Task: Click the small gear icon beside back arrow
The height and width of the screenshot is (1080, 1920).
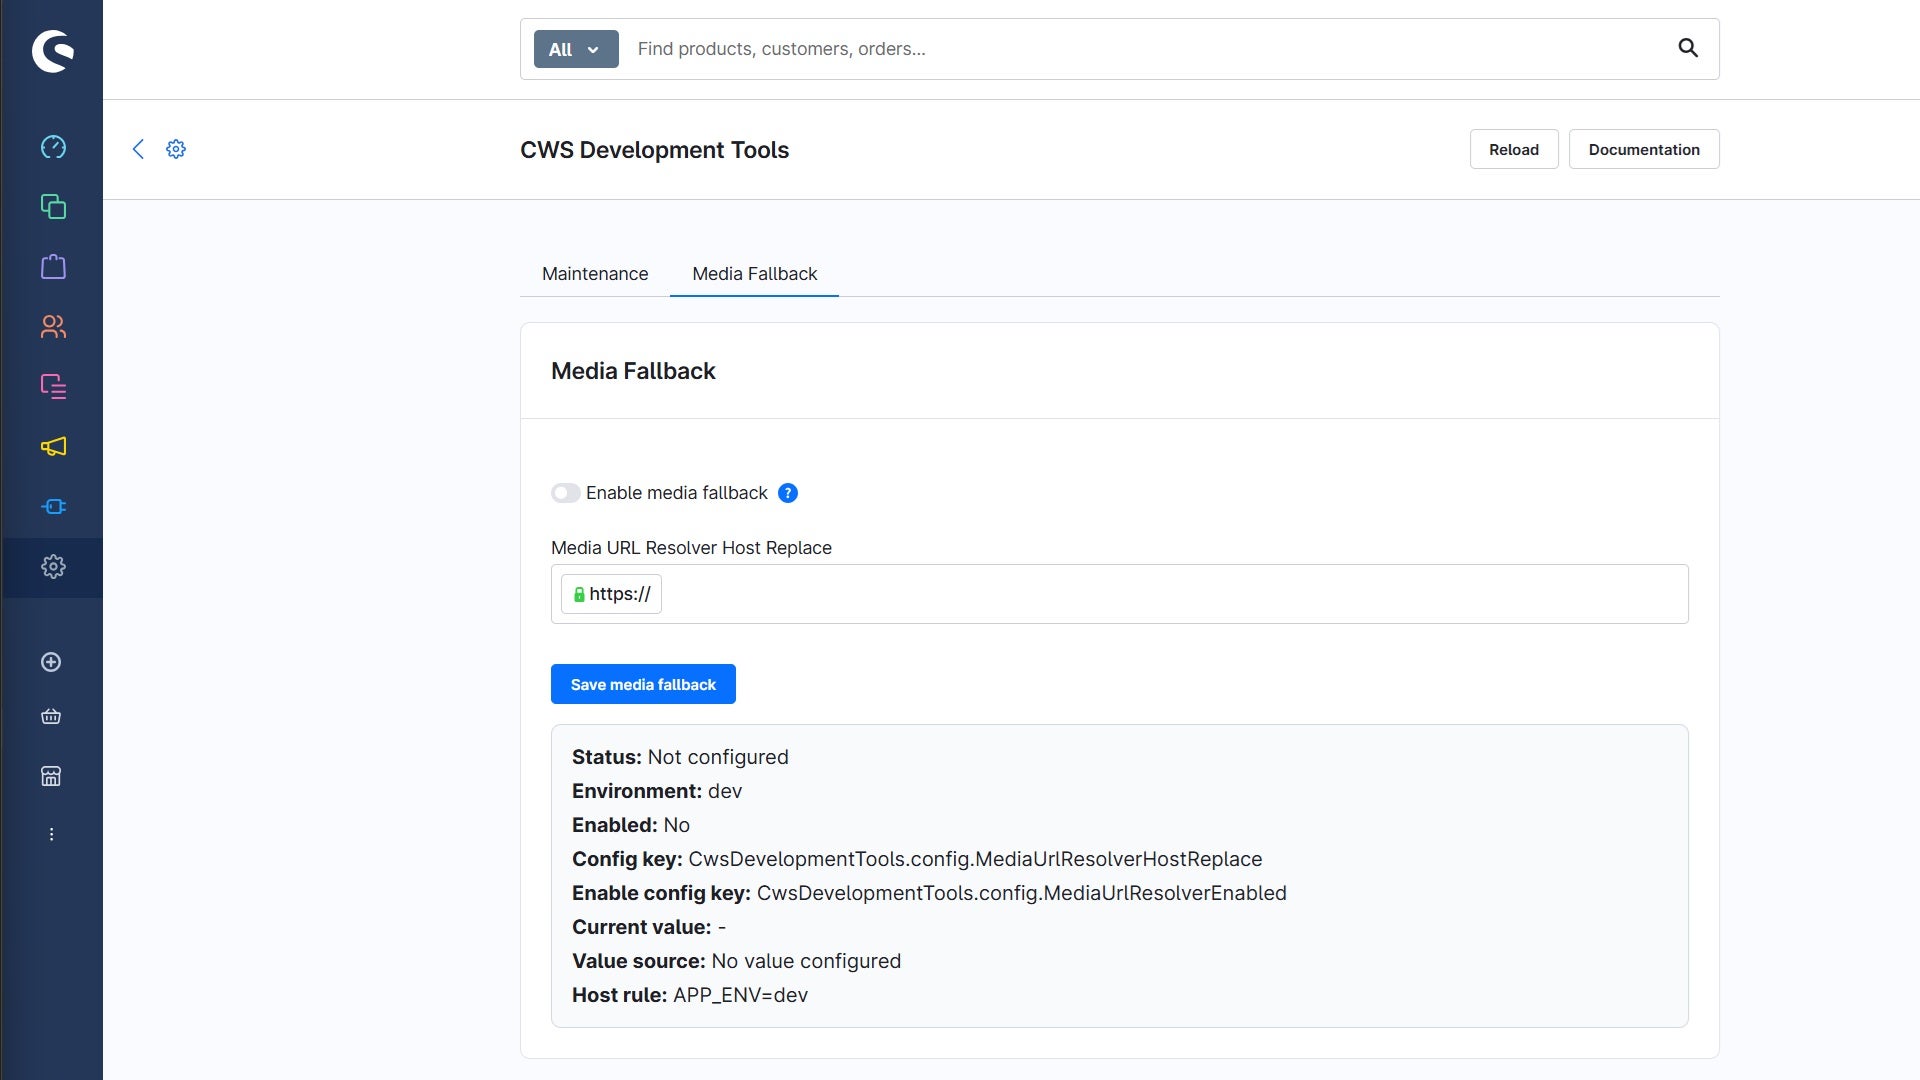Action: point(176,149)
